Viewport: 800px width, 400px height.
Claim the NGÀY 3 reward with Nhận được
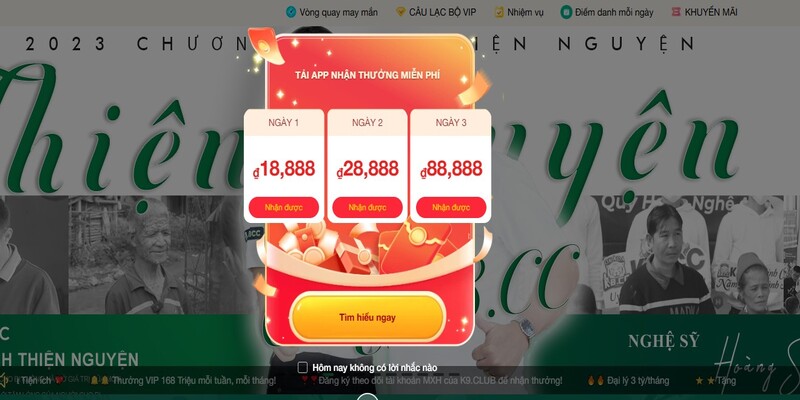[451, 207]
